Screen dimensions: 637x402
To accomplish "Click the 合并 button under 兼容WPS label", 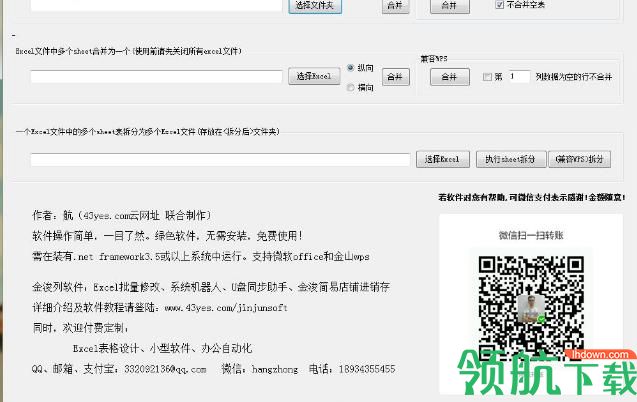I will pos(450,77).
